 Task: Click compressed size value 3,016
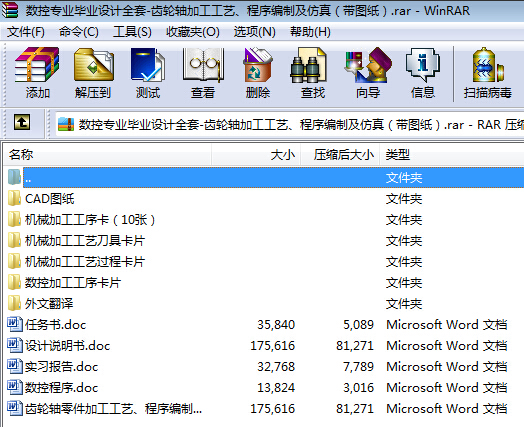[x=358, y=388]
